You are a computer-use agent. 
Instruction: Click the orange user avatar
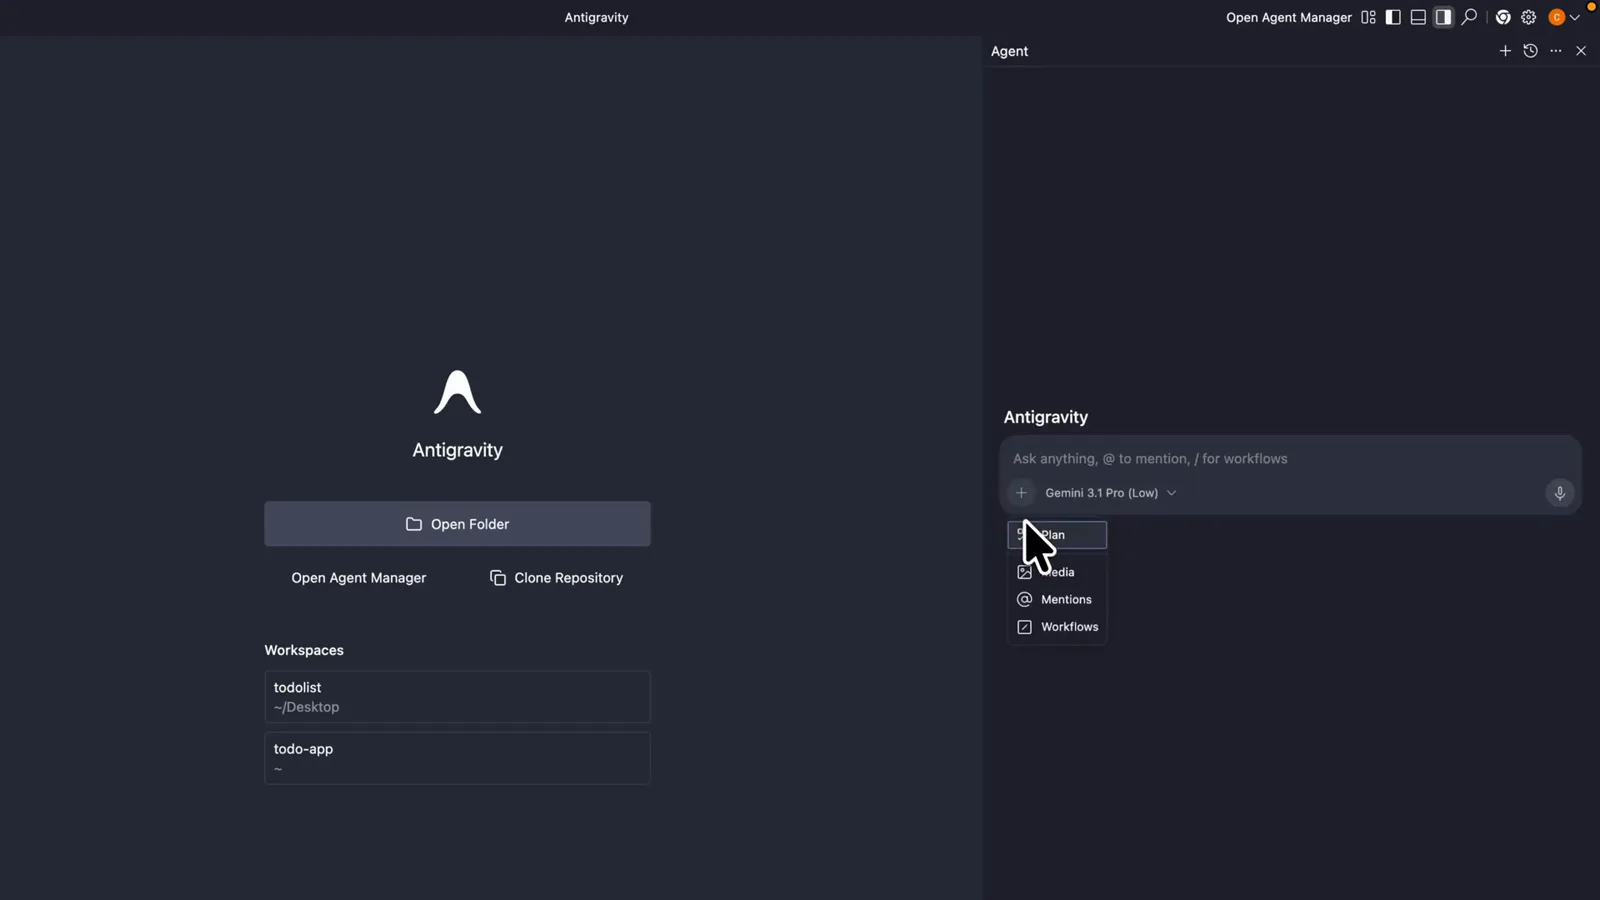coord(1556,17)
